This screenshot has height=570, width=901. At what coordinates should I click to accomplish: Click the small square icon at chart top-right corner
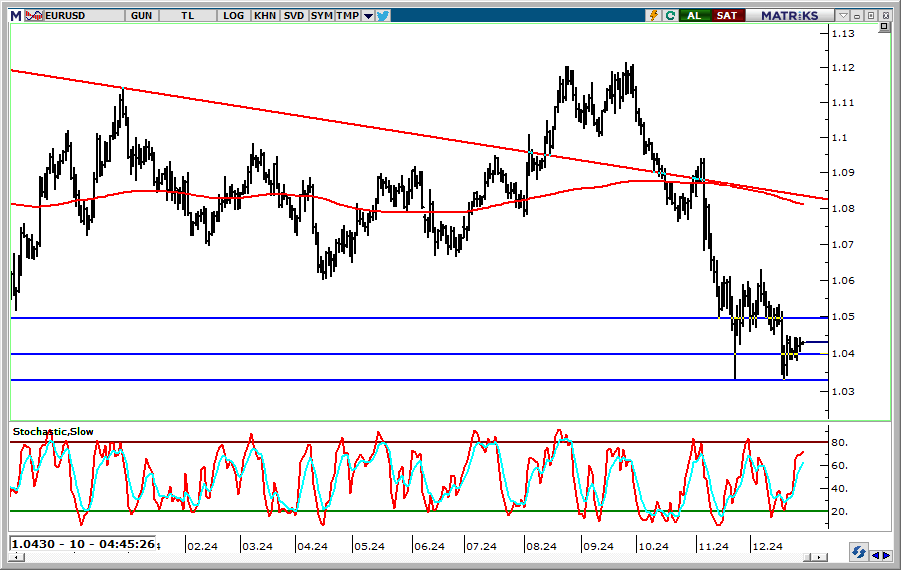click(x=883, y=28)
